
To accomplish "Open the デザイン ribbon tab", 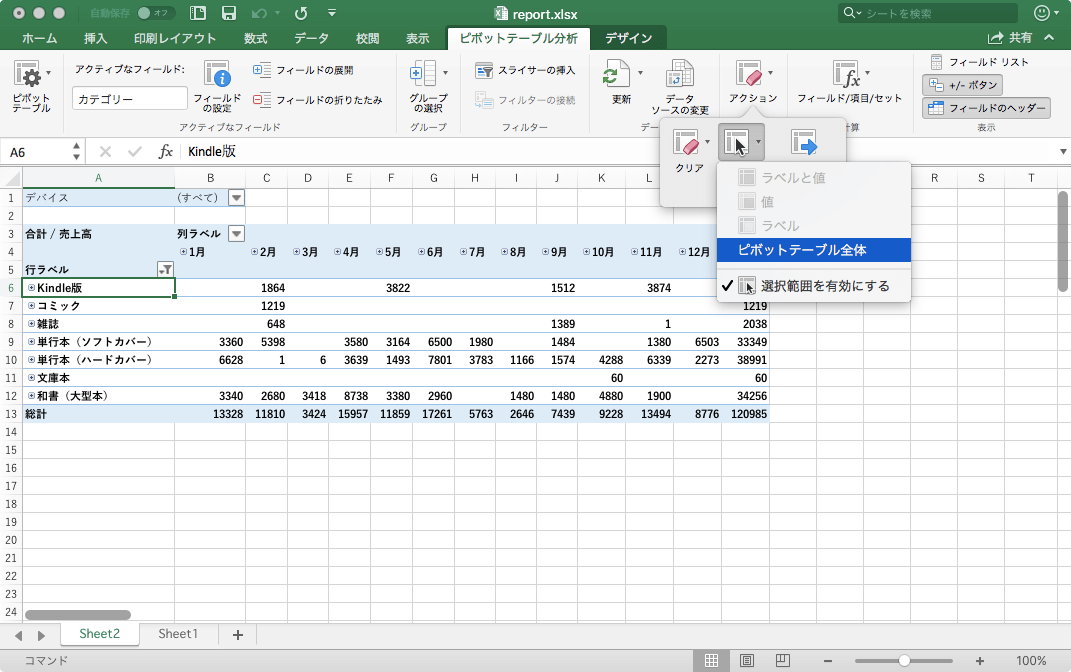I will [628, 38].
